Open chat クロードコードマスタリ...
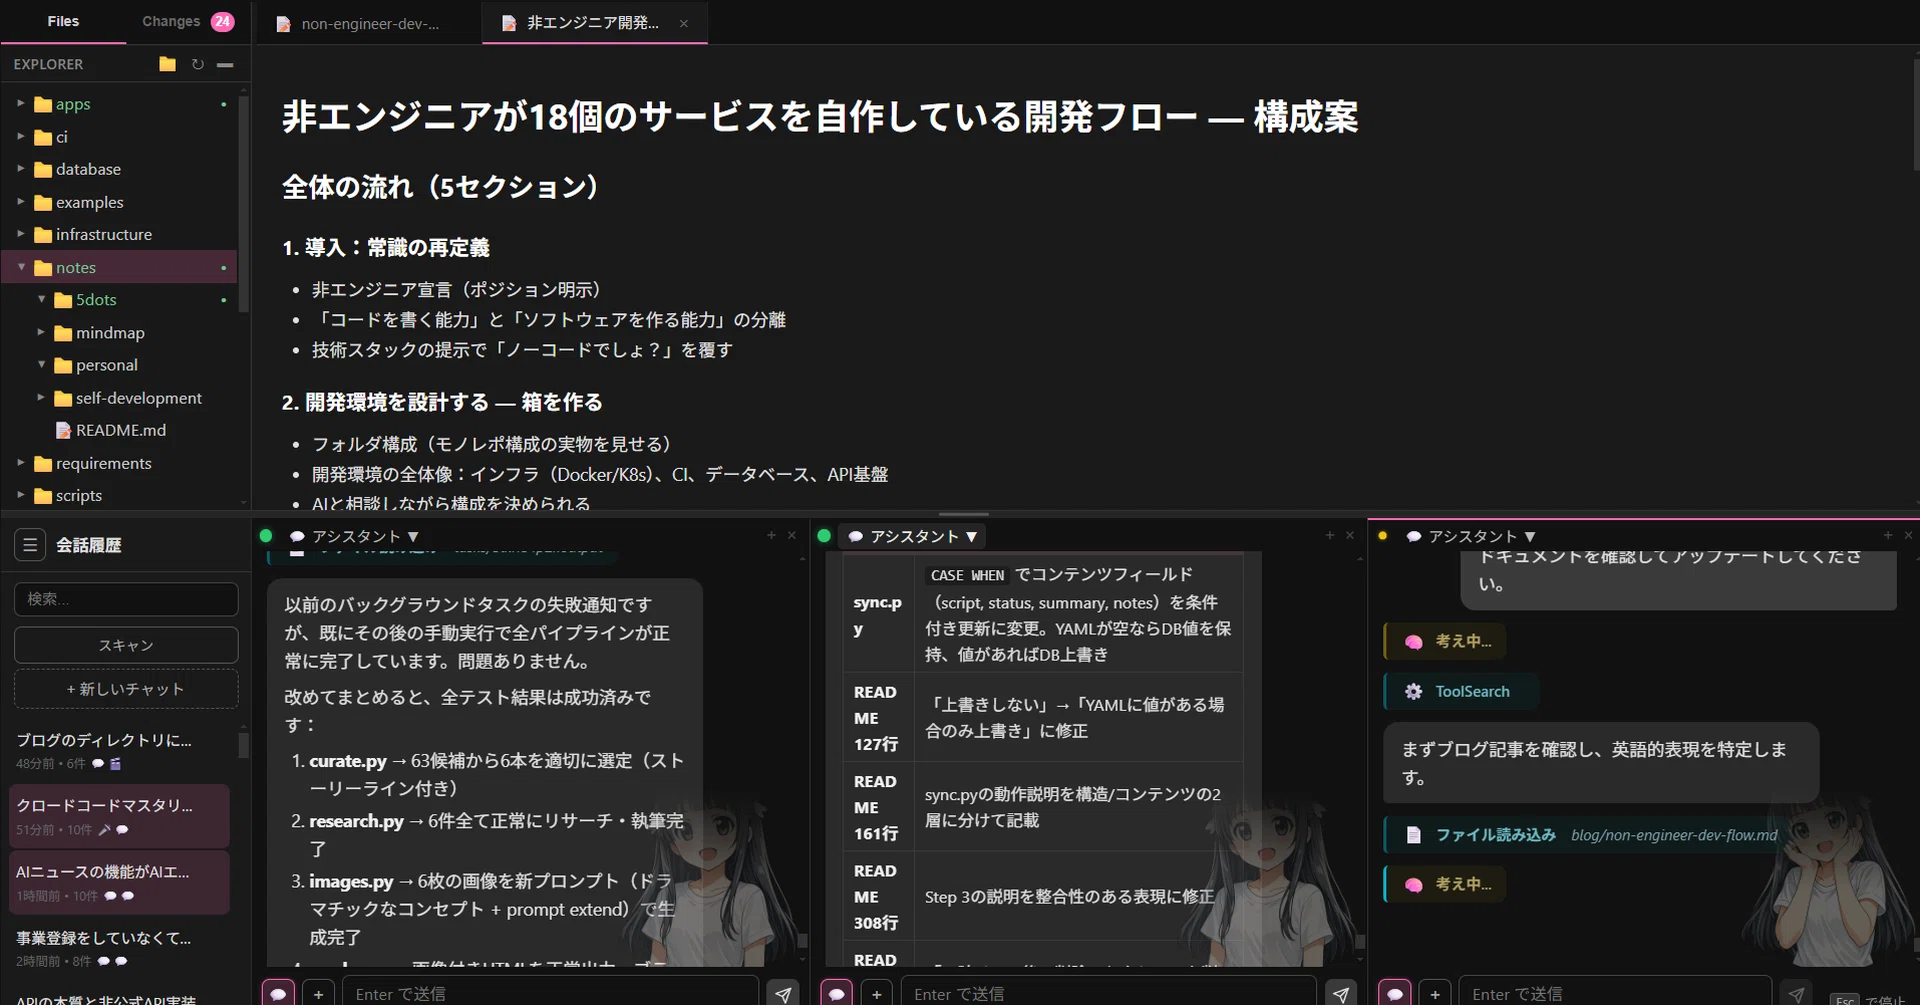Viewport: 1920px width, 1005px height. (x=120, y=816)
